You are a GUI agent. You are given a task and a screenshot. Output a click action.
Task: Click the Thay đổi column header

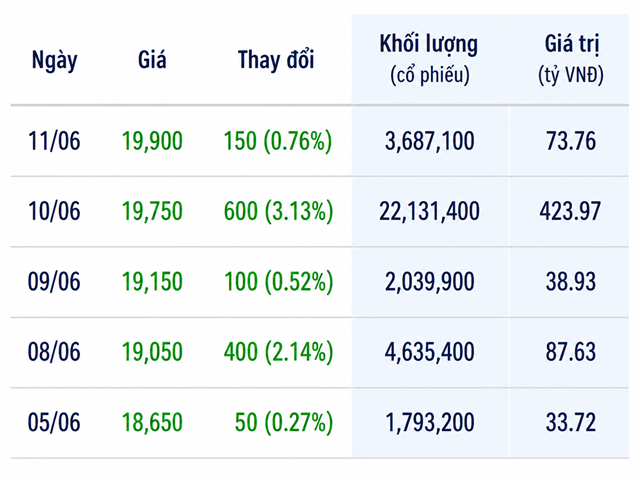276,60
